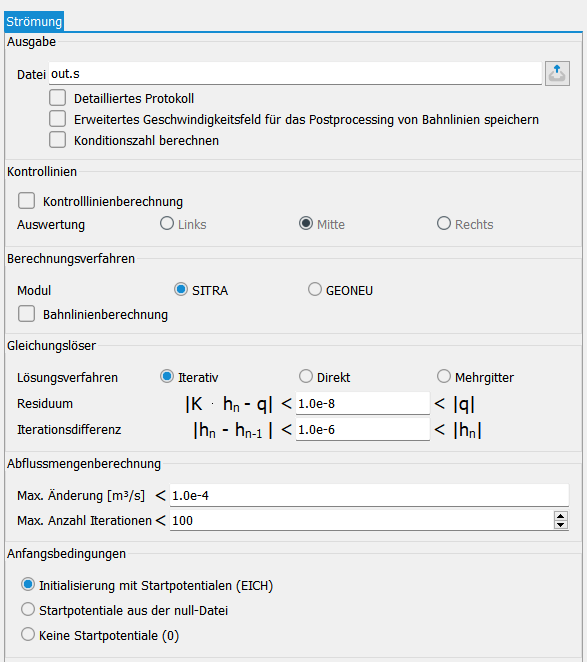
Task: Increase Max. Anzahl Iterationen with up arrow
Action: (561, 516)
